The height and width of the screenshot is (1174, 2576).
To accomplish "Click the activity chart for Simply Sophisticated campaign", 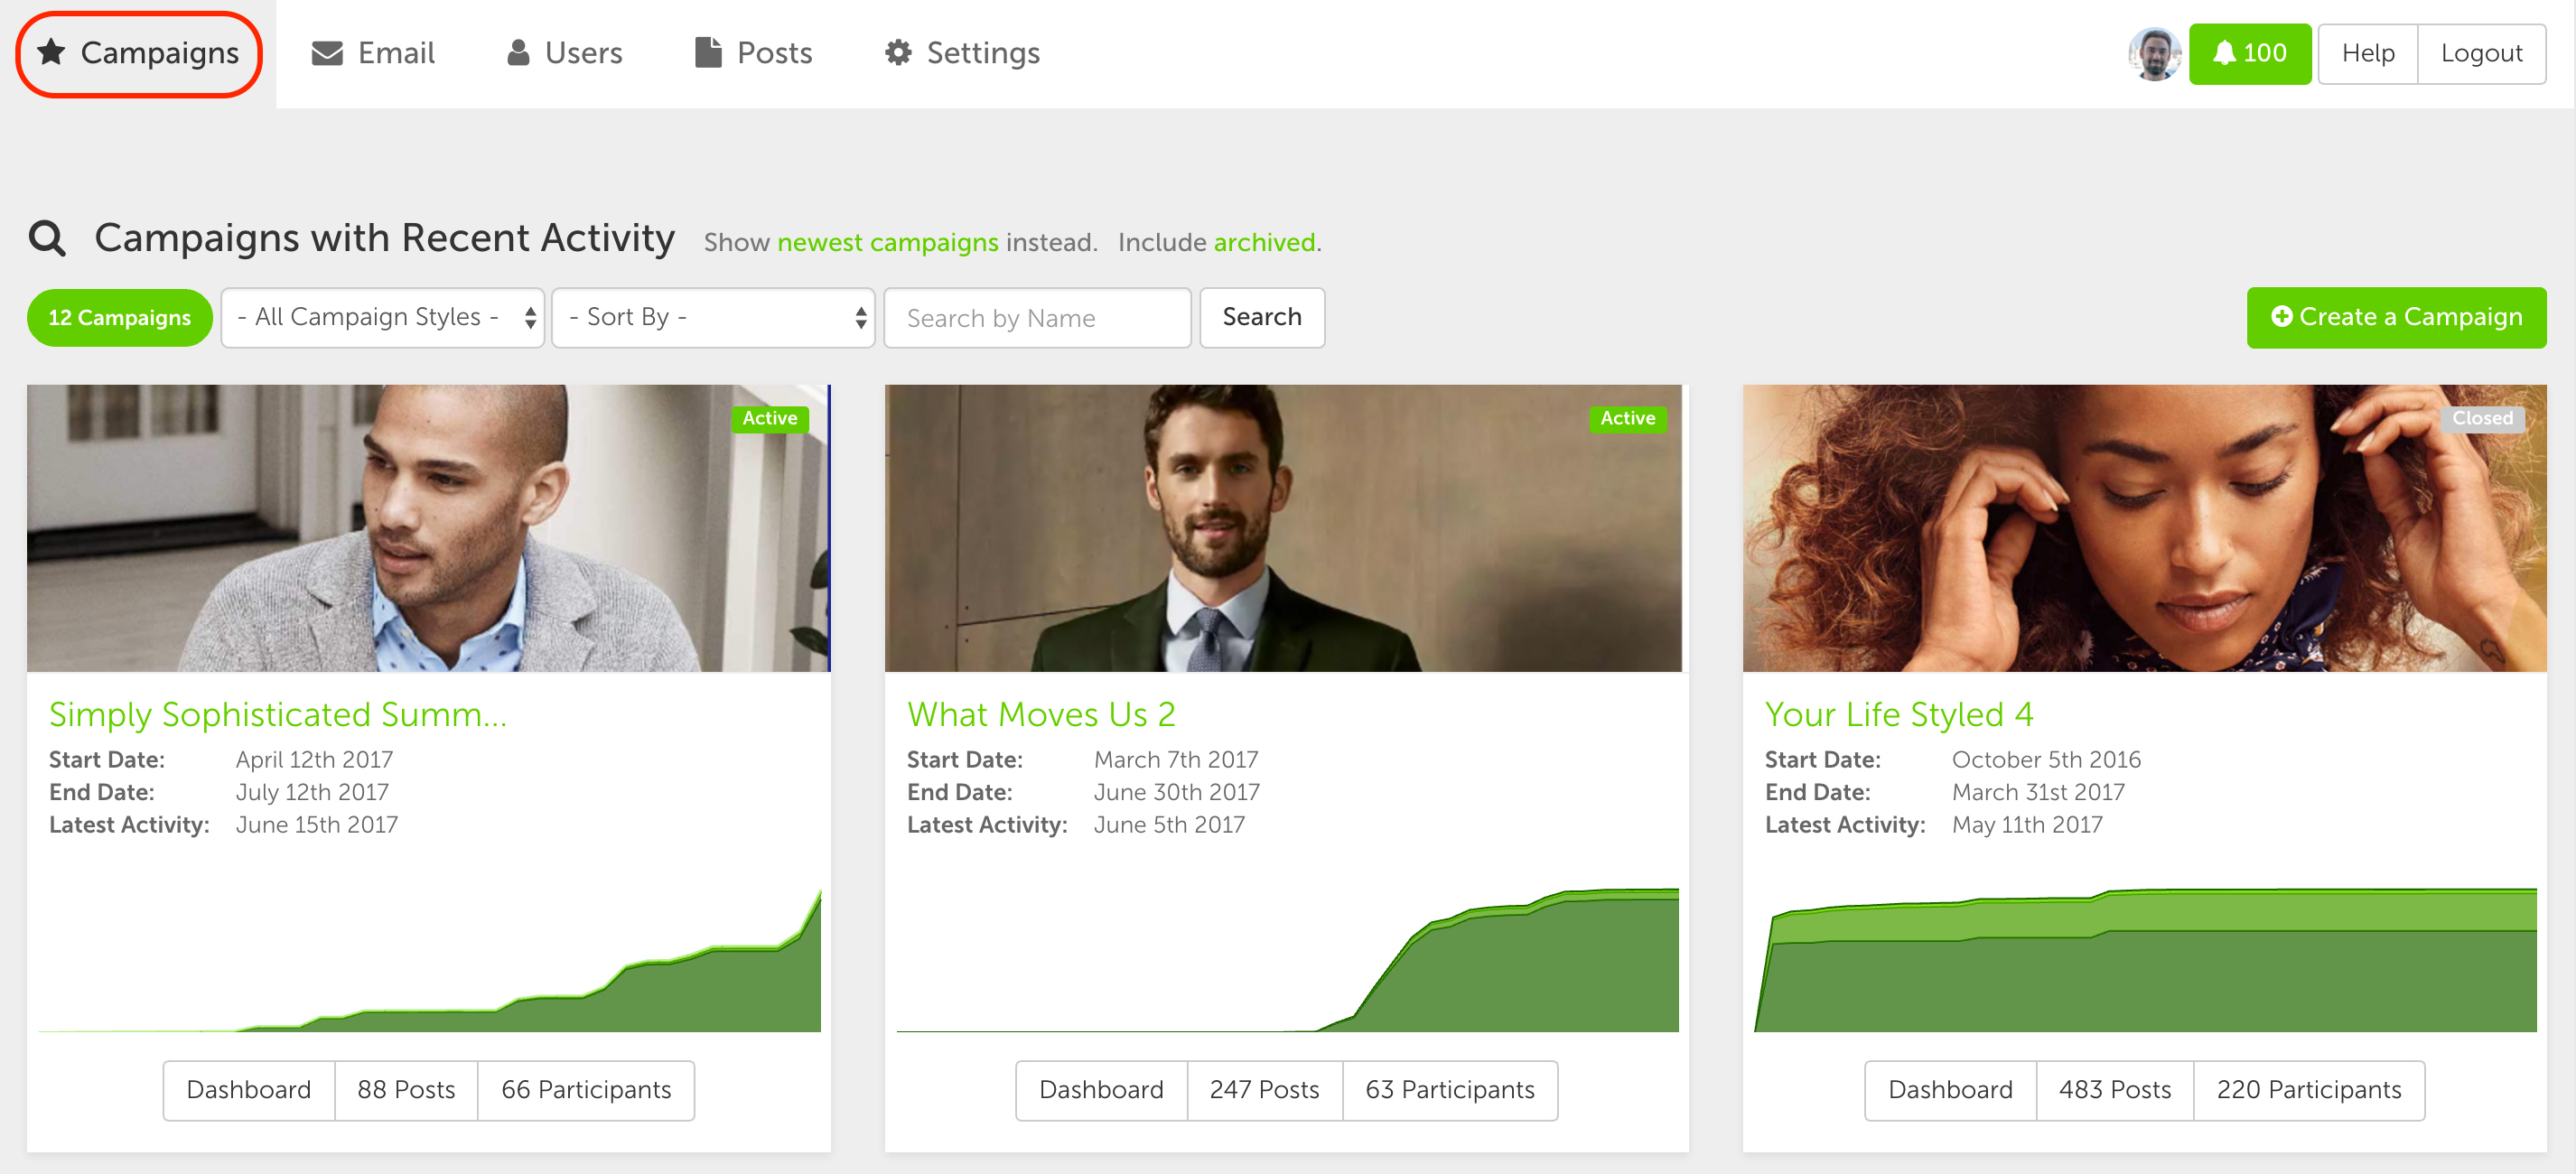I will tap(430, 960).
